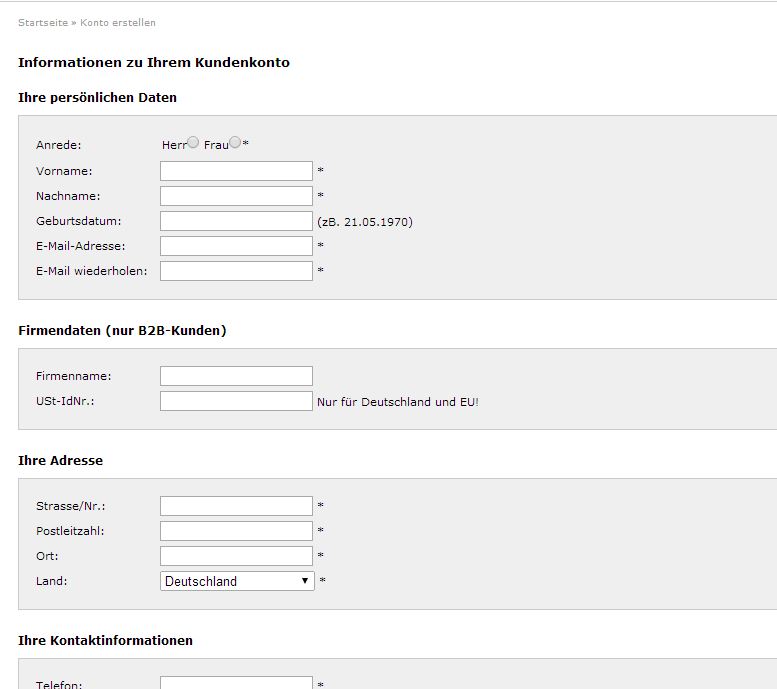Click the Telefon input field
Screen dimensions: 777x689
click(236, 683)
